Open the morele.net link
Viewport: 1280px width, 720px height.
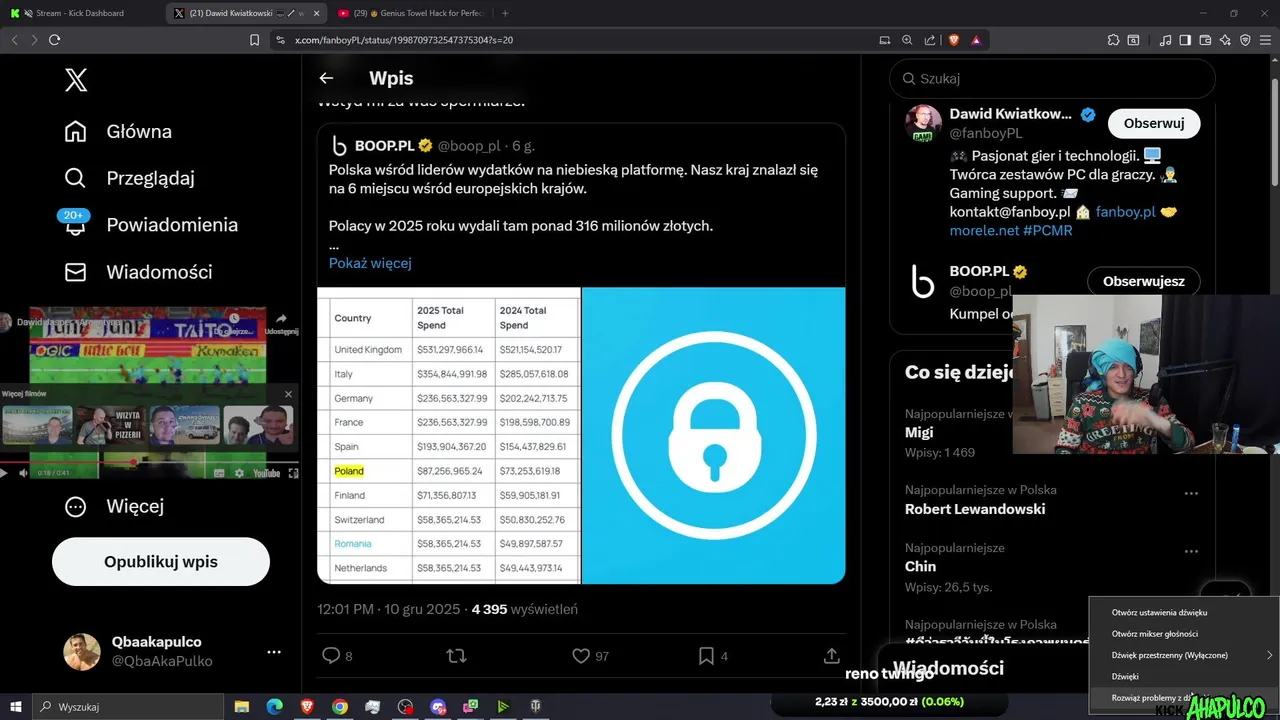click(x=984, y=230)
